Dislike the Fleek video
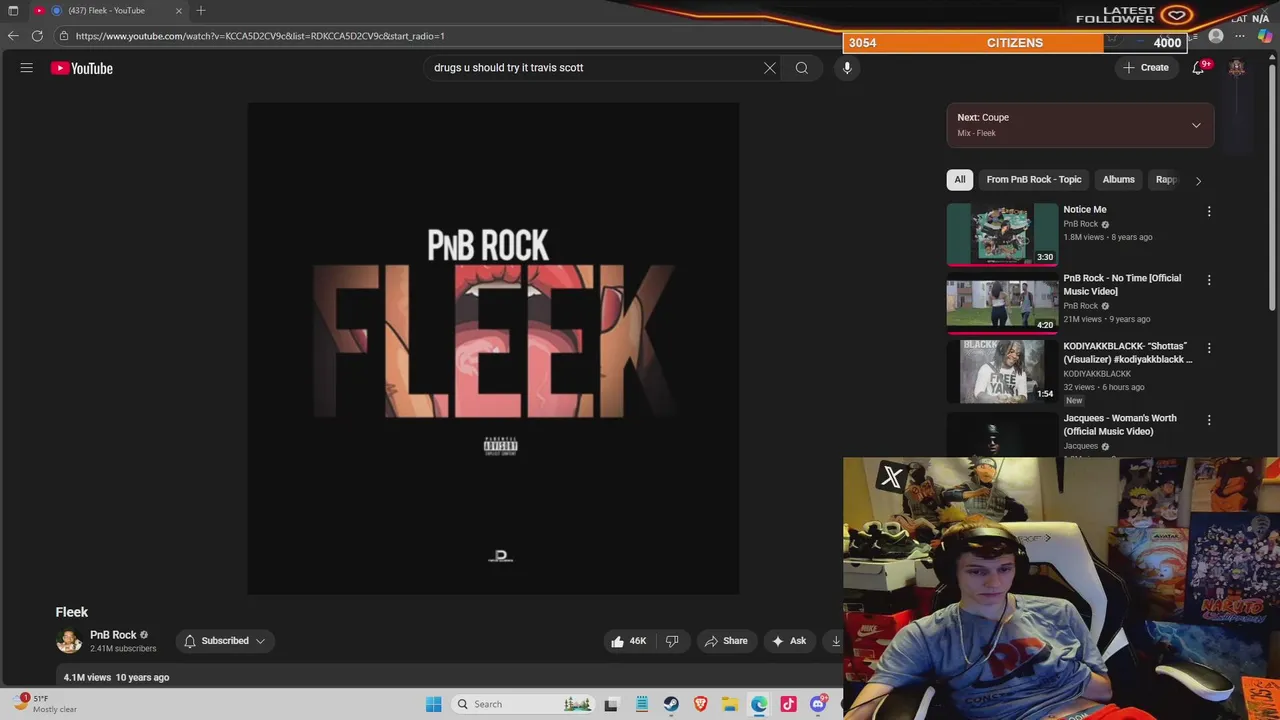The height and width of the screenshot is (720, 1280). coord(672,641)
